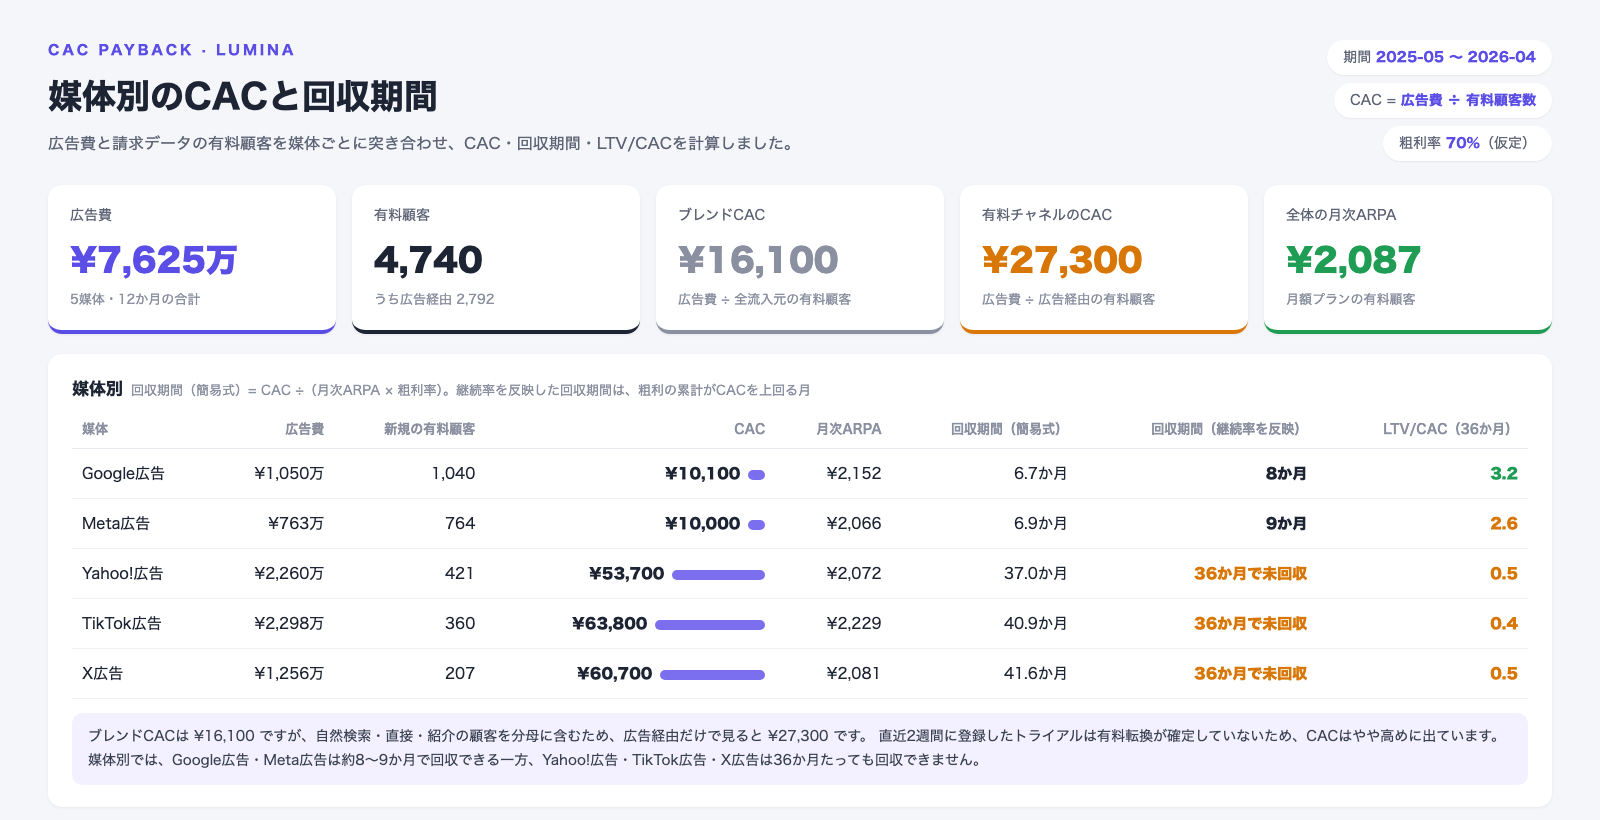The height and width of the screenshot is (820, 1600).
Task: Click the X広告 CAC value ¥60,700
Action: point(615,674)
